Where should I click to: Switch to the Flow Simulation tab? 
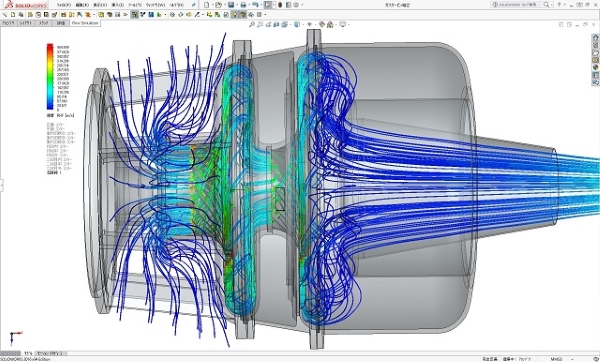(x=85, y=23)
